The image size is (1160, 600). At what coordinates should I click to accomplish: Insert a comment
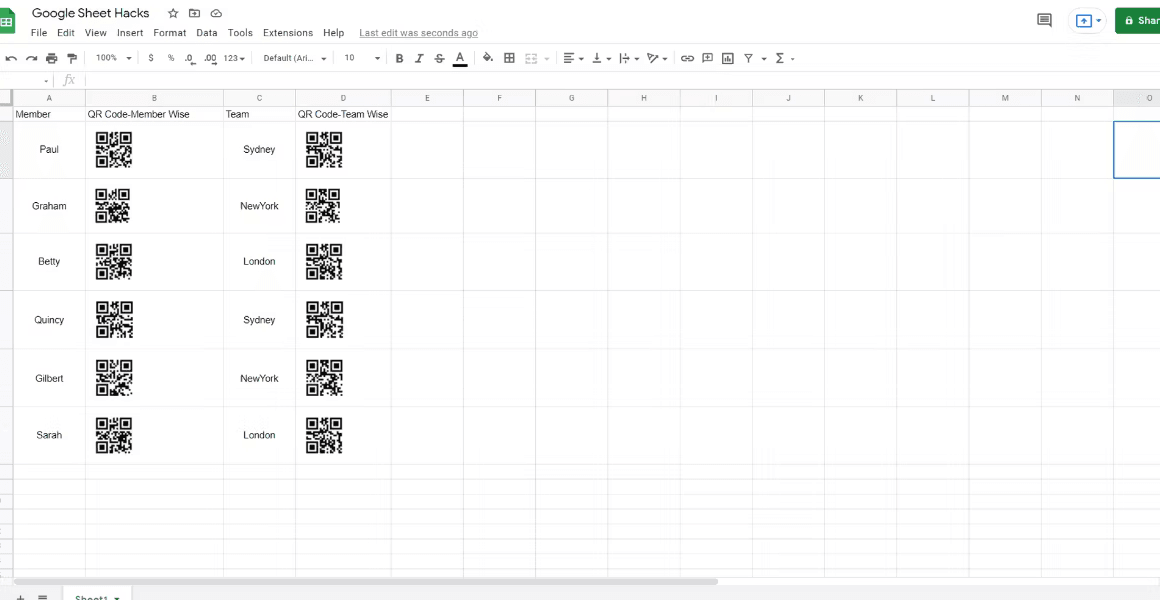(x=707, y=58)
